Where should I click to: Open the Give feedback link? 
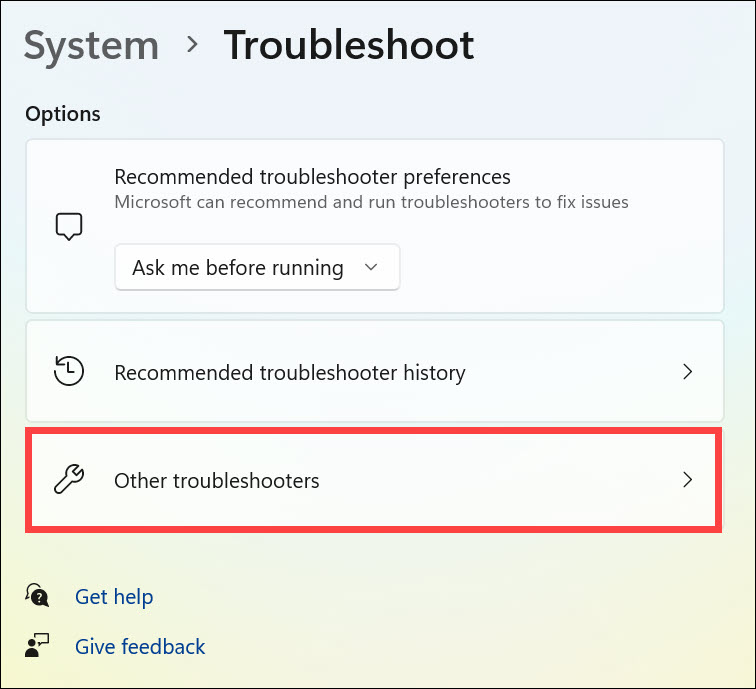point(140,646)
